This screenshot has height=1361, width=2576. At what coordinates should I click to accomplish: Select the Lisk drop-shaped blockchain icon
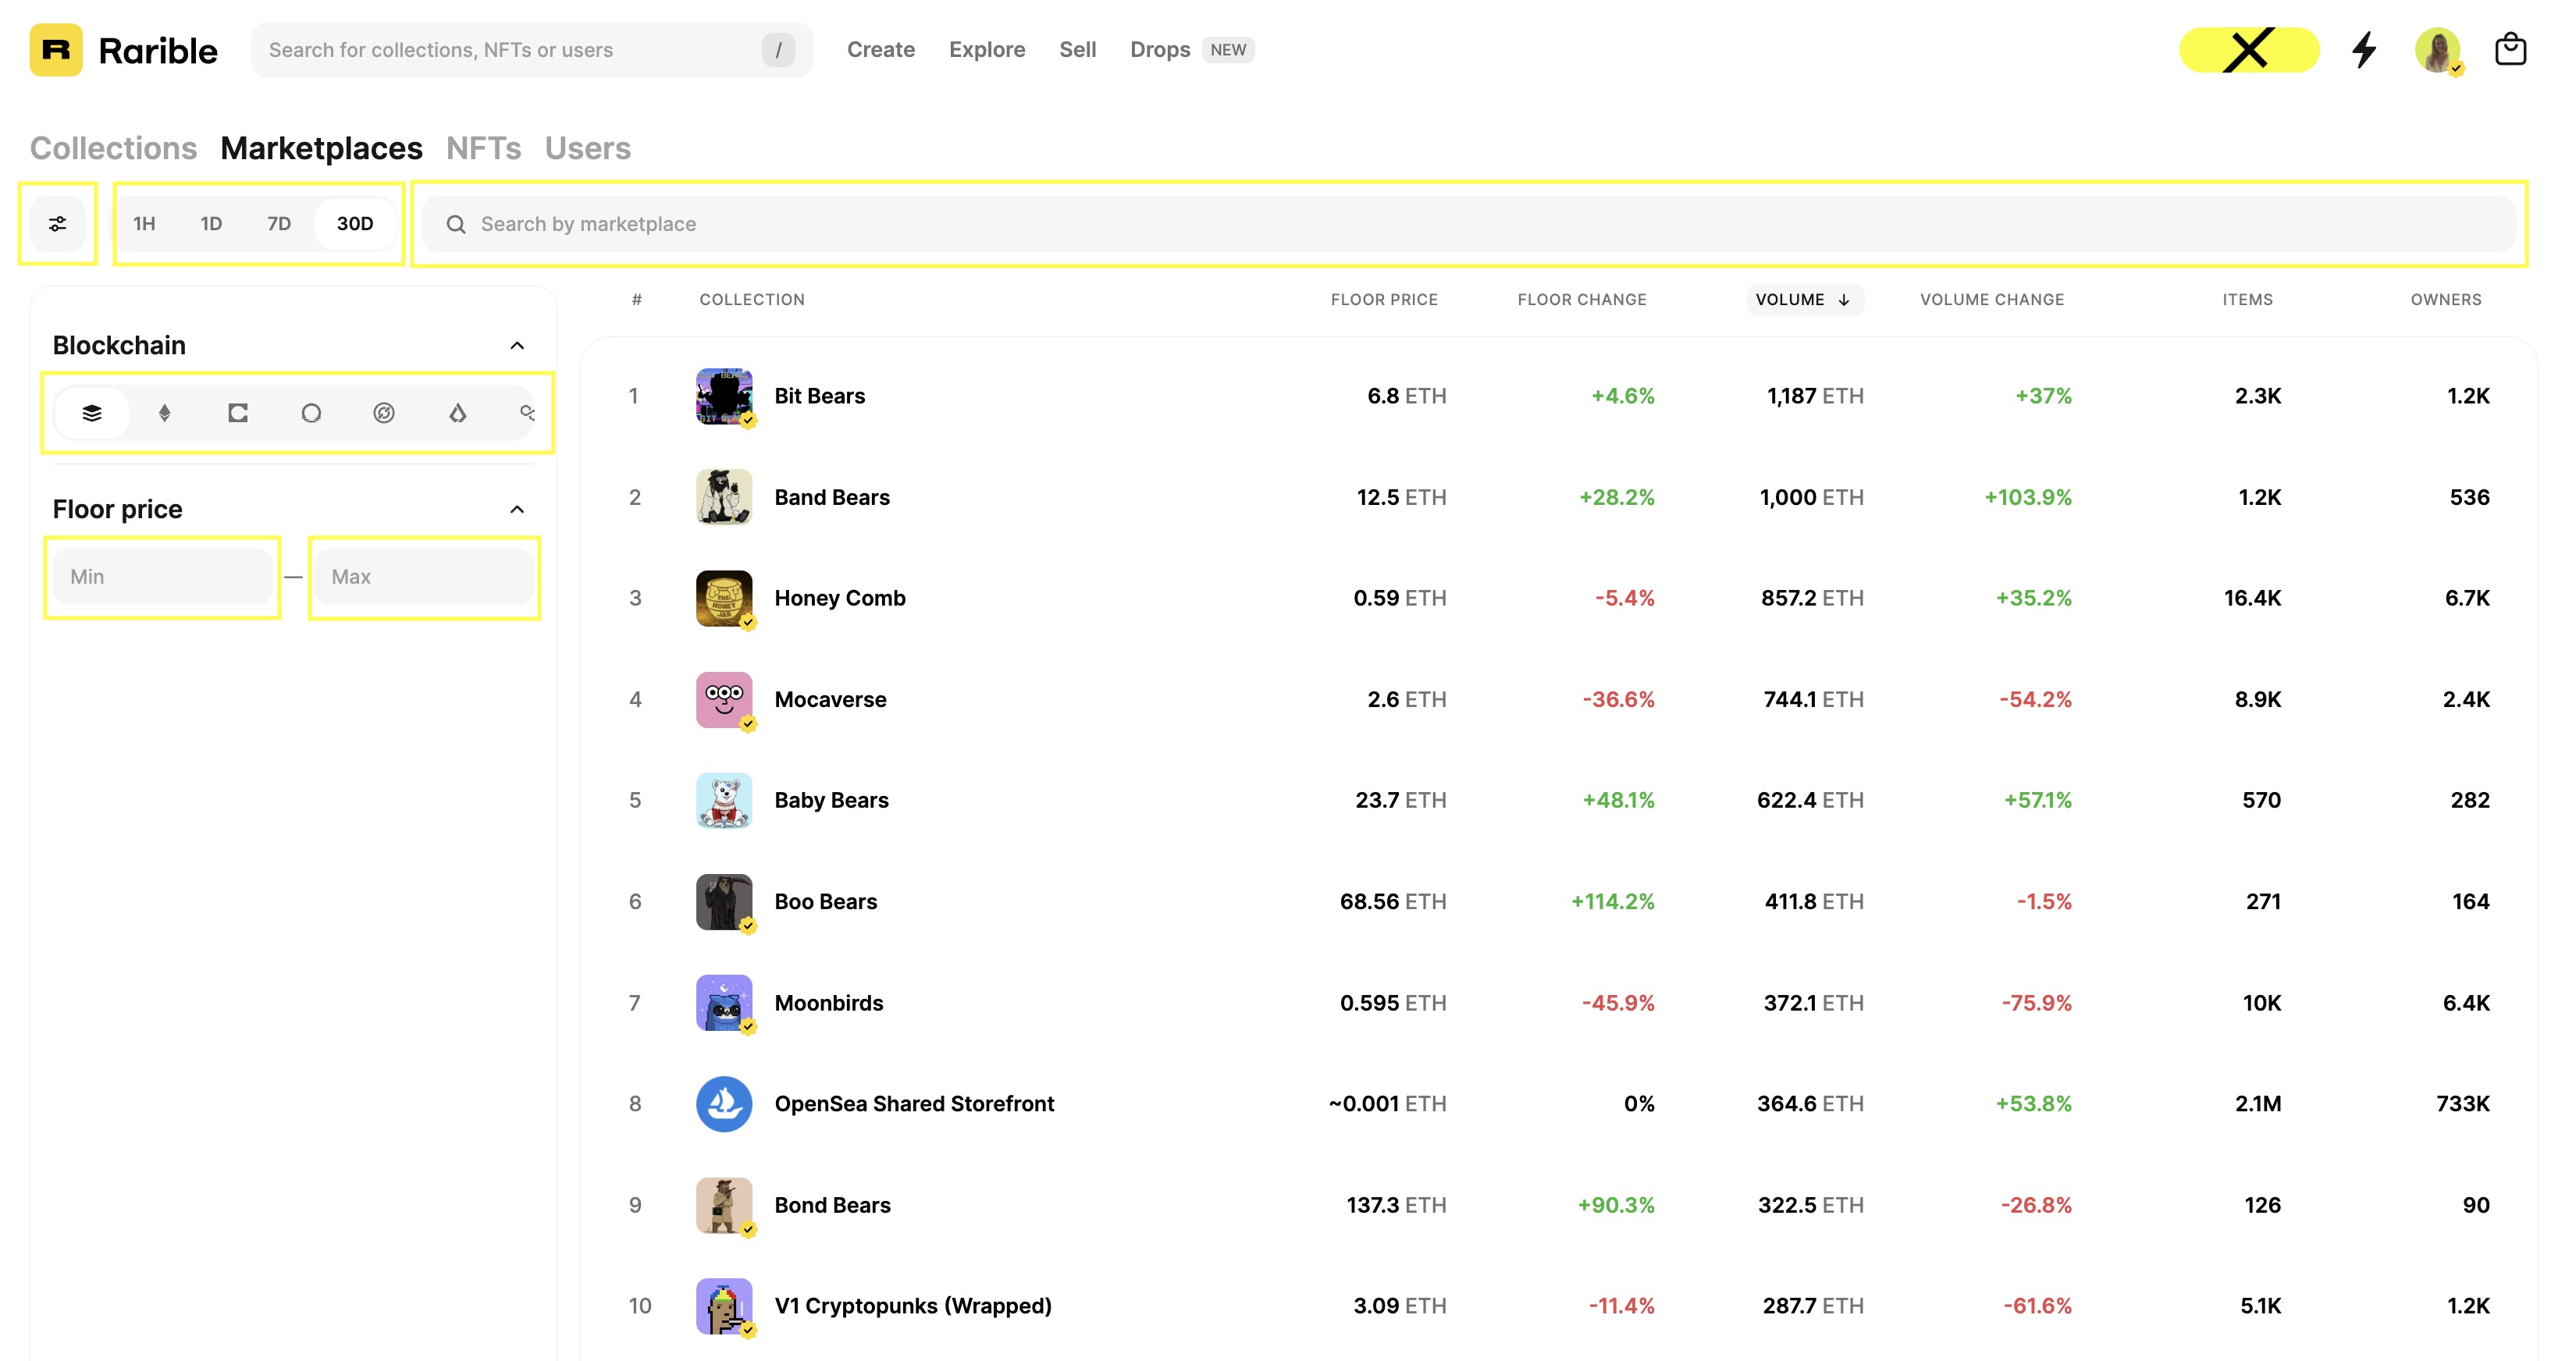(x=457, y=413)
